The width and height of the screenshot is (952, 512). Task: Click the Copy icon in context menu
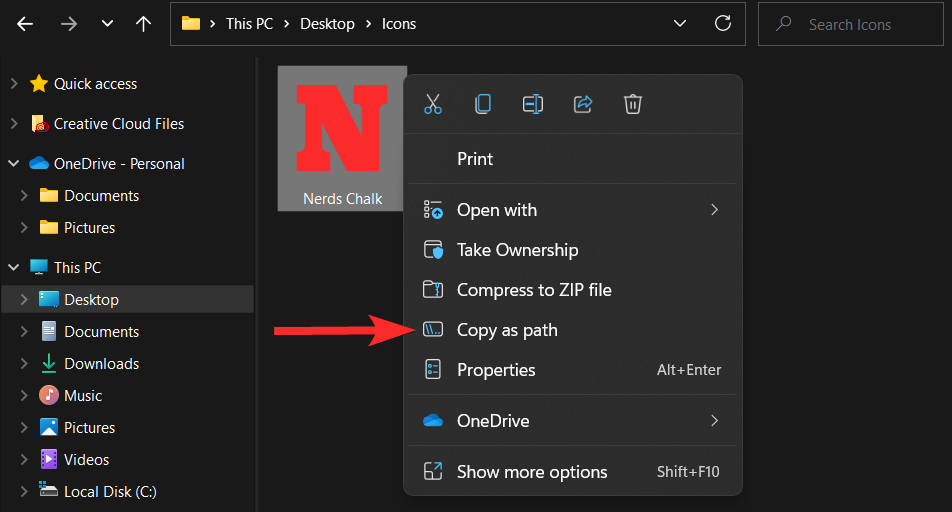[x=483, y=104]
